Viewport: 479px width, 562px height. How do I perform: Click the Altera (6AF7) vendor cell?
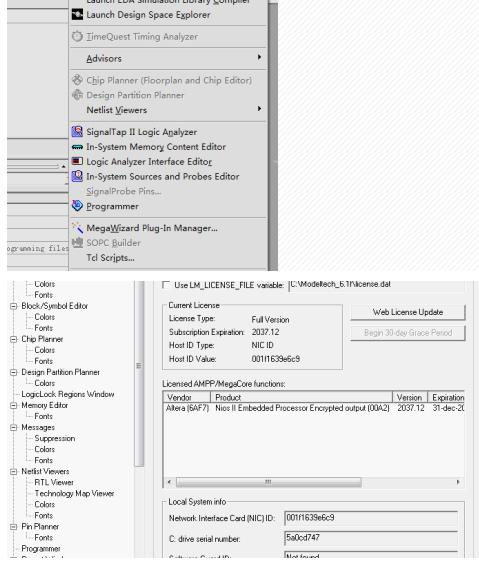[187, 408]
